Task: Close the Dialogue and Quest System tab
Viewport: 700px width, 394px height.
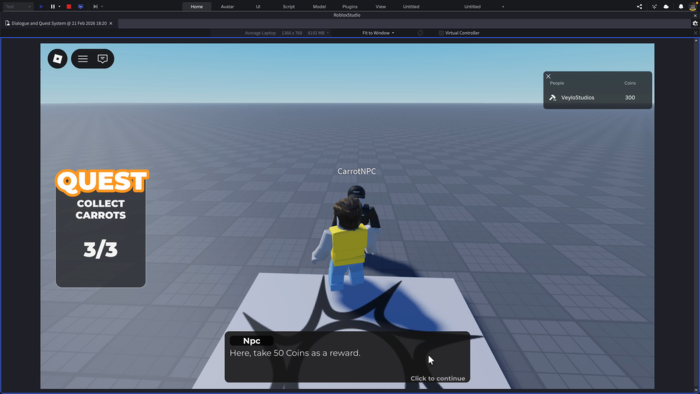Action: 111,23
